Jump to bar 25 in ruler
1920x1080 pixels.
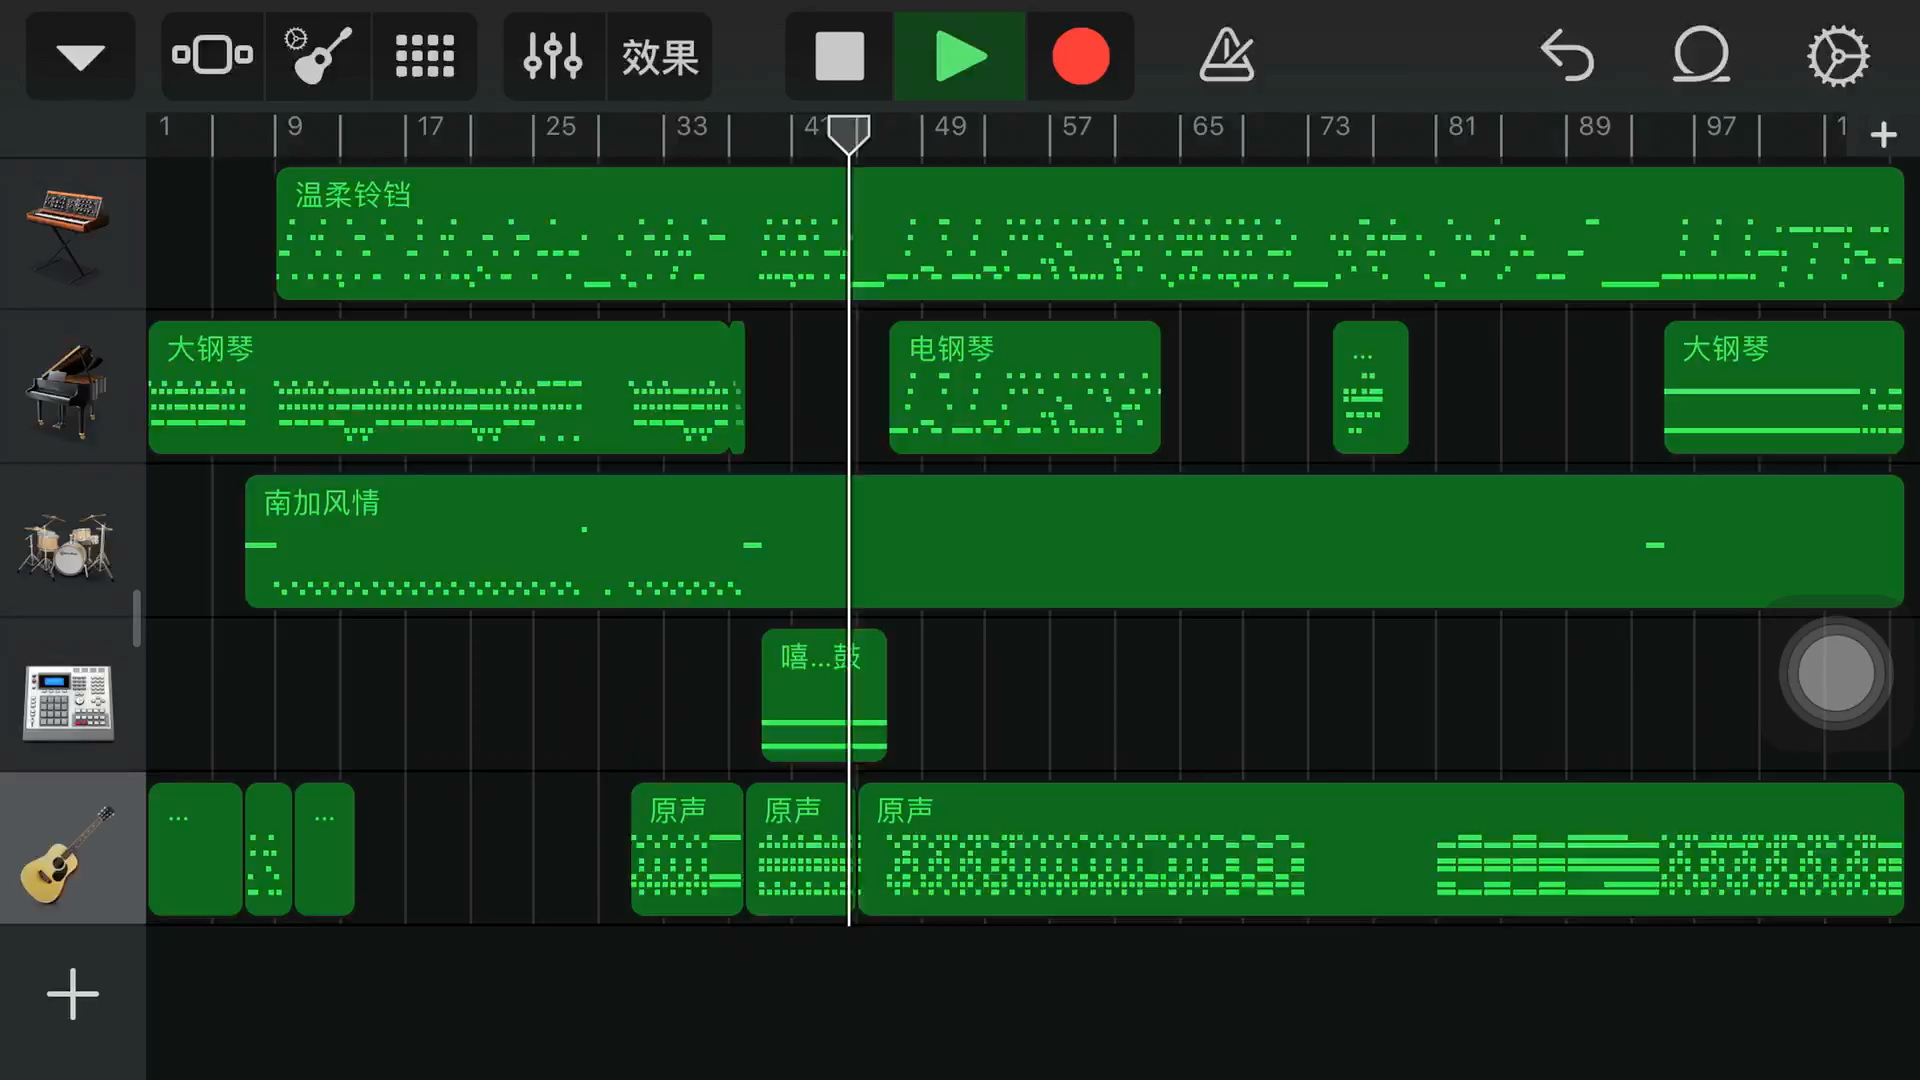(560, 127)
